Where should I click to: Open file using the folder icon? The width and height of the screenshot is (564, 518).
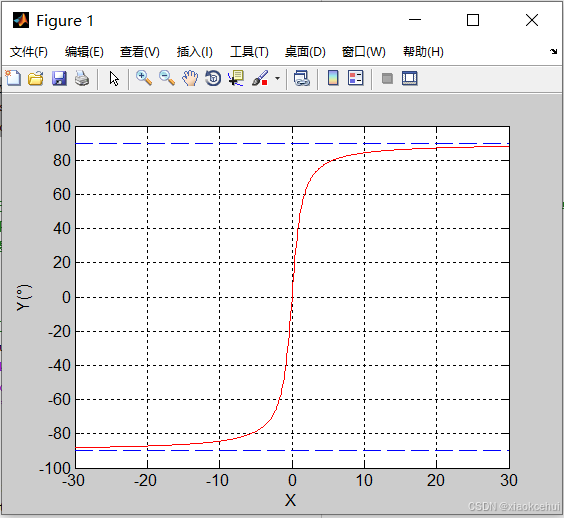36,78
